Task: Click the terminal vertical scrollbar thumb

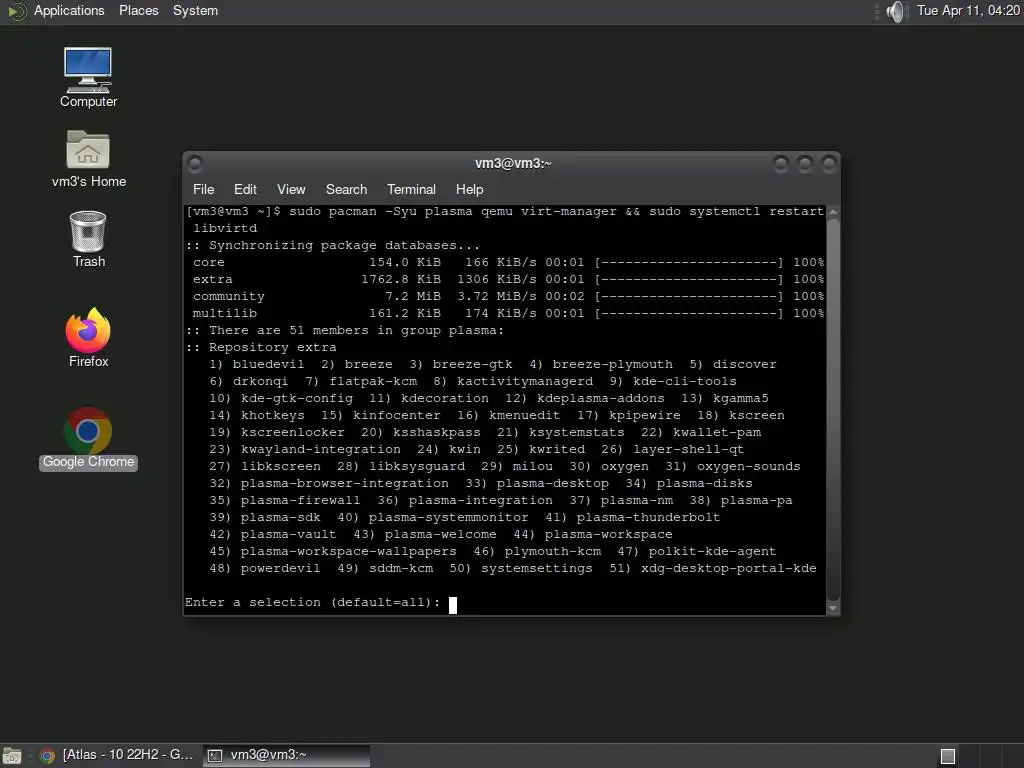Action: pos(833,409)
